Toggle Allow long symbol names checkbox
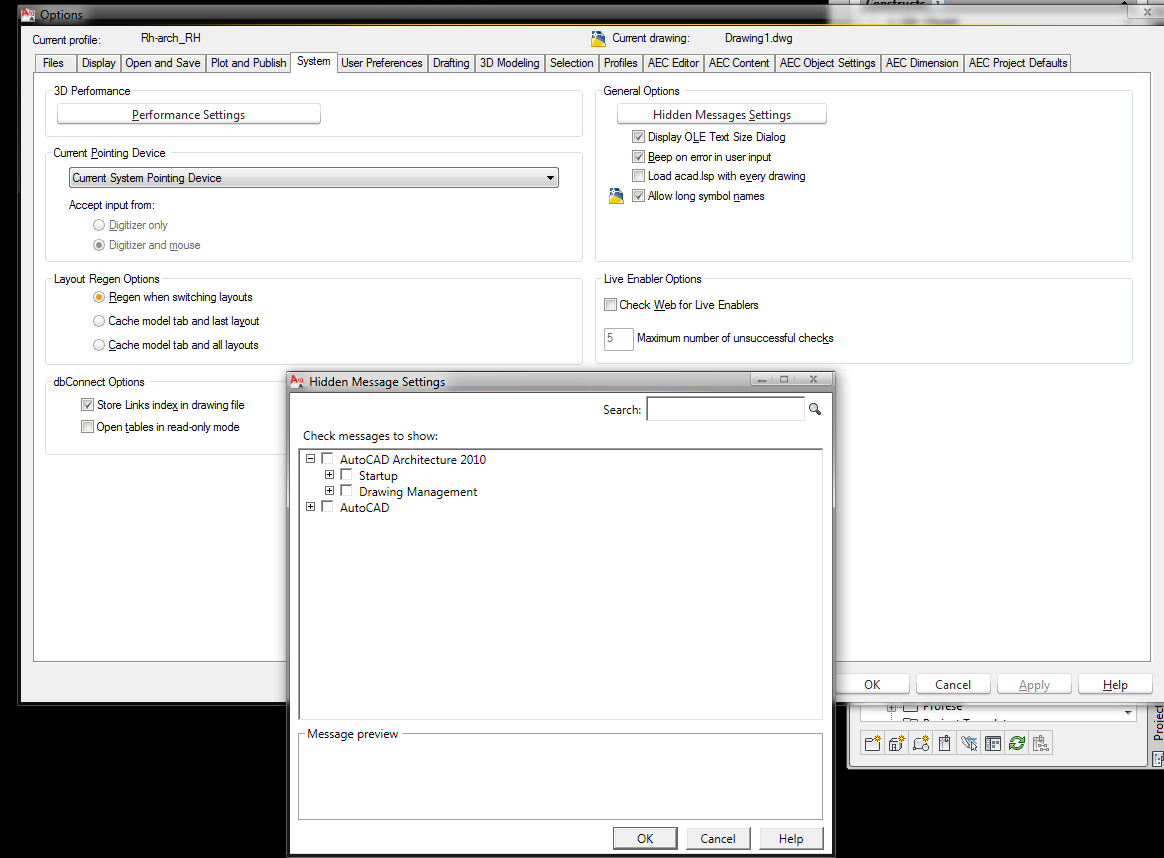The height and width of the screenshot is (858, 1164). (638, 196)
